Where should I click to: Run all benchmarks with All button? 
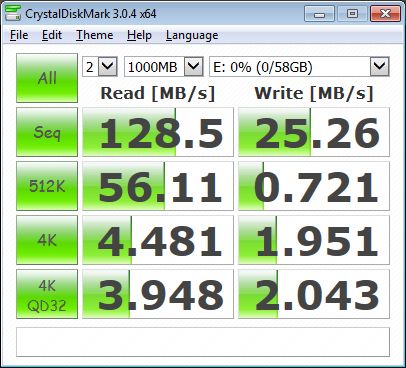coord(47,78)
